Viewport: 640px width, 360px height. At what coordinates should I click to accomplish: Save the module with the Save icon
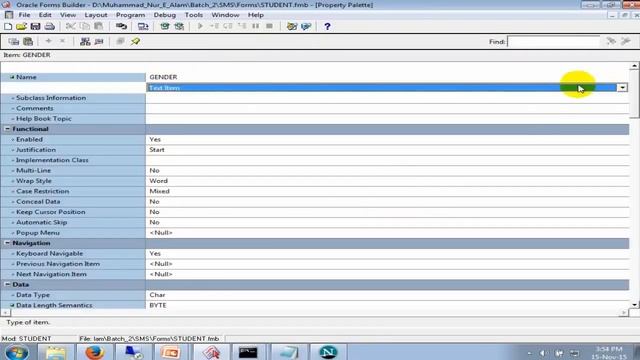click(x=35, y=27)
